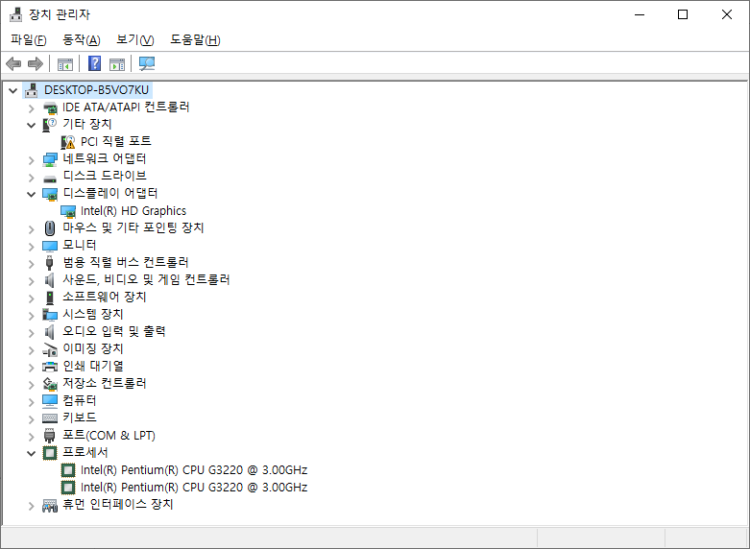
Task: Expand IDE ATA/ATAPI 컨트롤러 node
Action: 31,108
